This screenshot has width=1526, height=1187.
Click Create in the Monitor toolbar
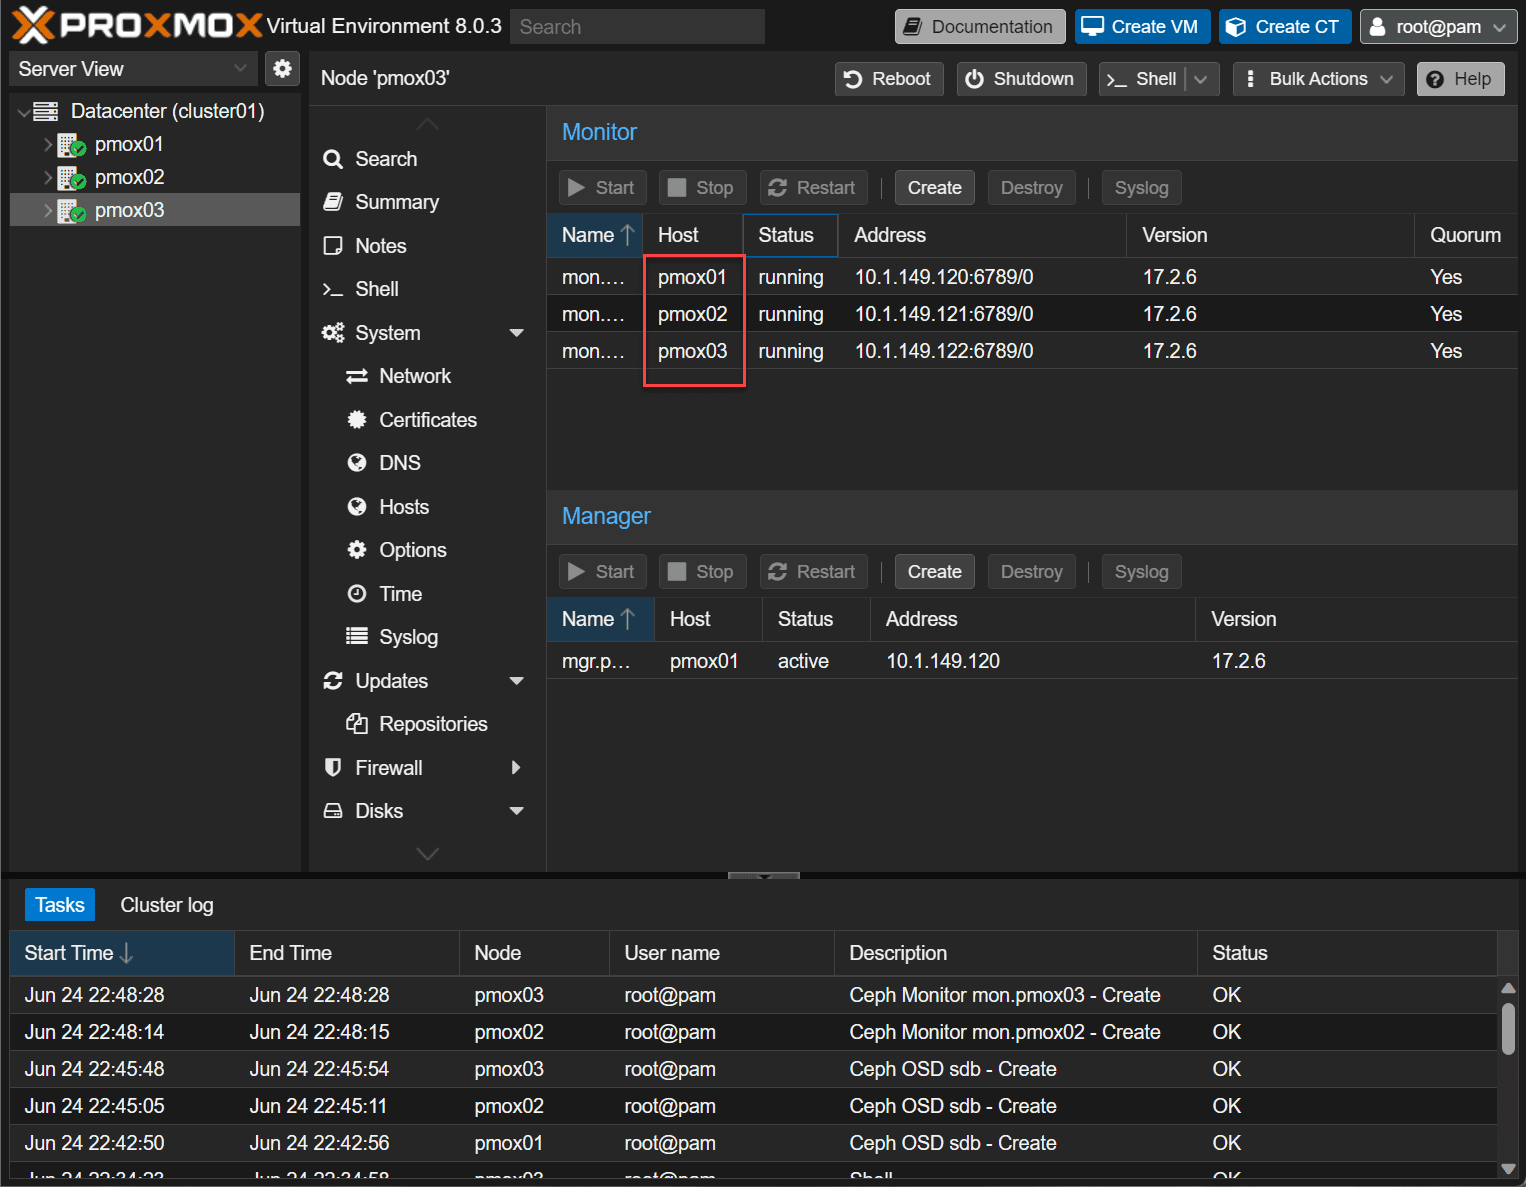pos(934,188)
